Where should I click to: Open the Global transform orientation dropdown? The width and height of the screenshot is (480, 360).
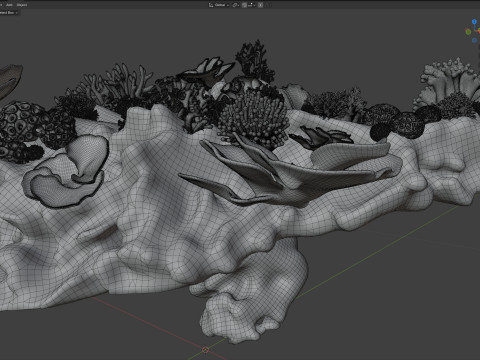pyautogui.click(x=219, y=5)
